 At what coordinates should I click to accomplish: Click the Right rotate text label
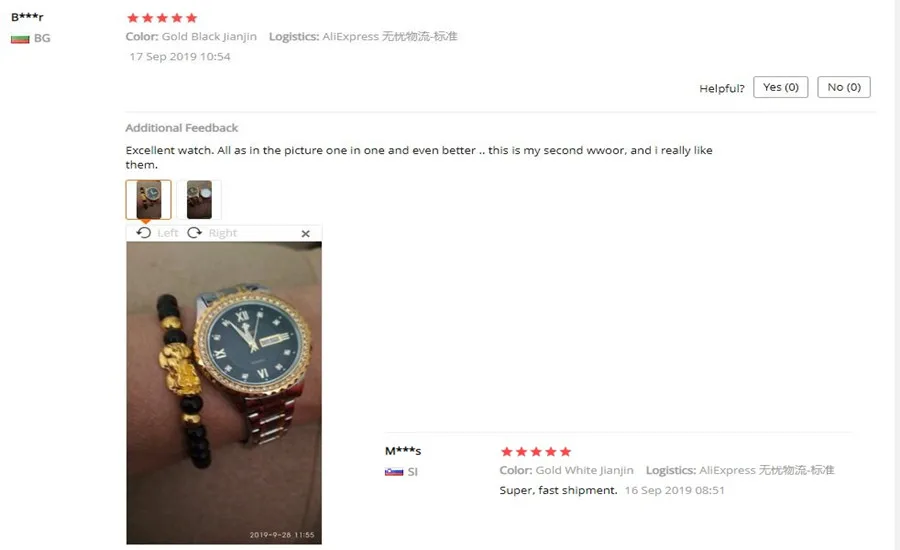click(223, 233)
